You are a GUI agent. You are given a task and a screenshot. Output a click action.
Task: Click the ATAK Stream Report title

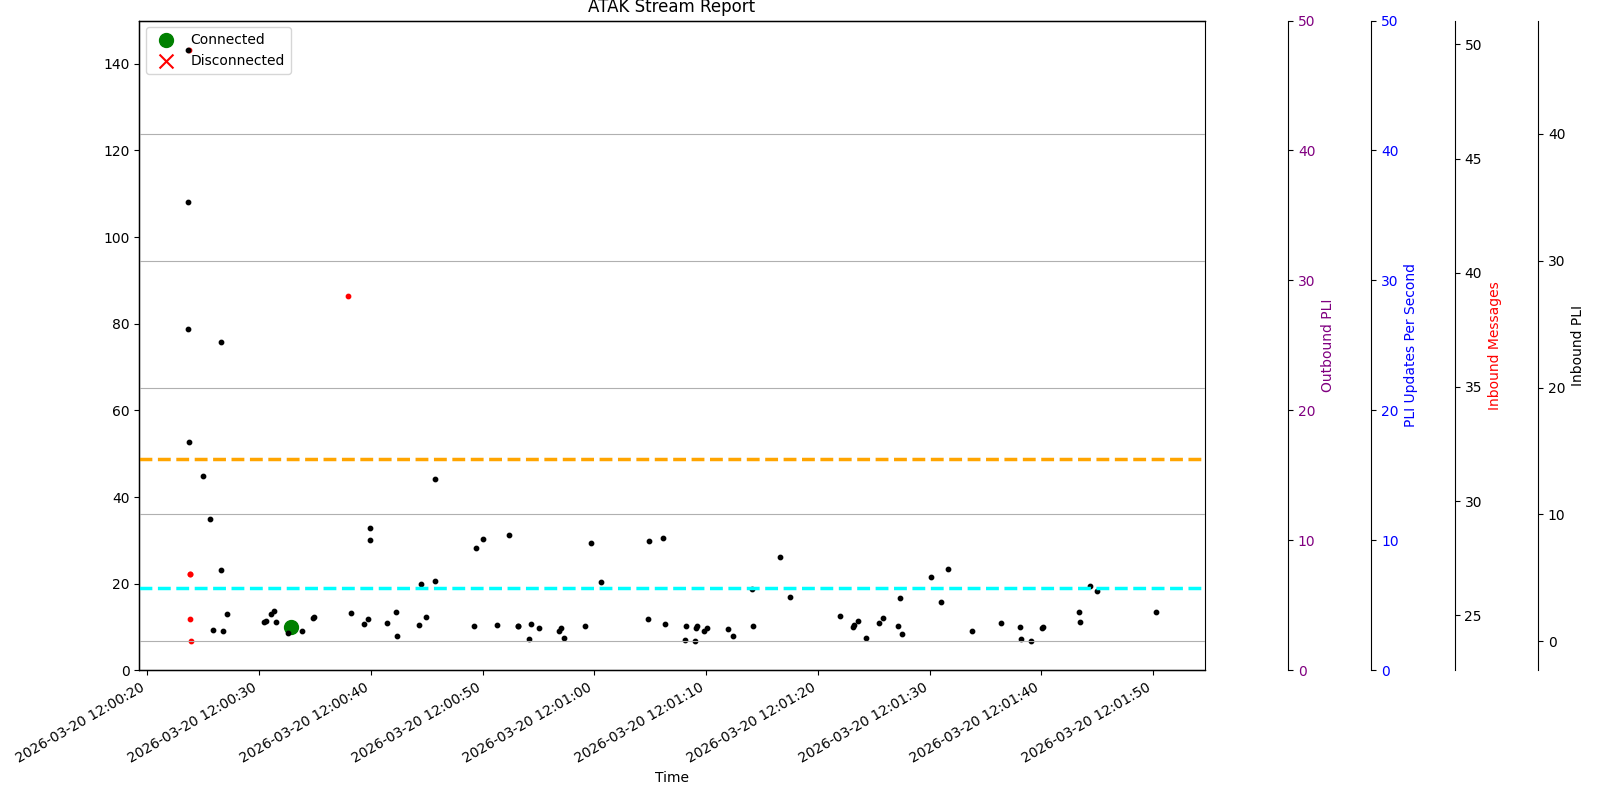[x=671, y=8]
